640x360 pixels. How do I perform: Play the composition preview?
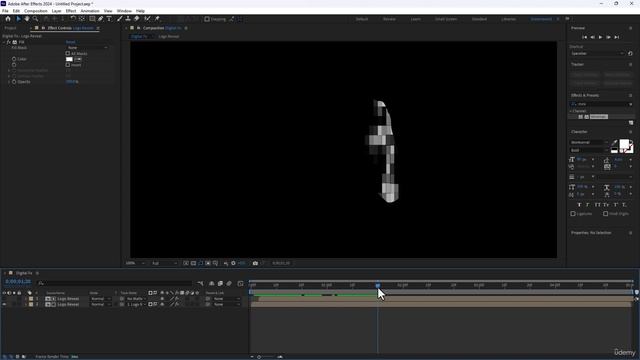[x=600, y=37]
